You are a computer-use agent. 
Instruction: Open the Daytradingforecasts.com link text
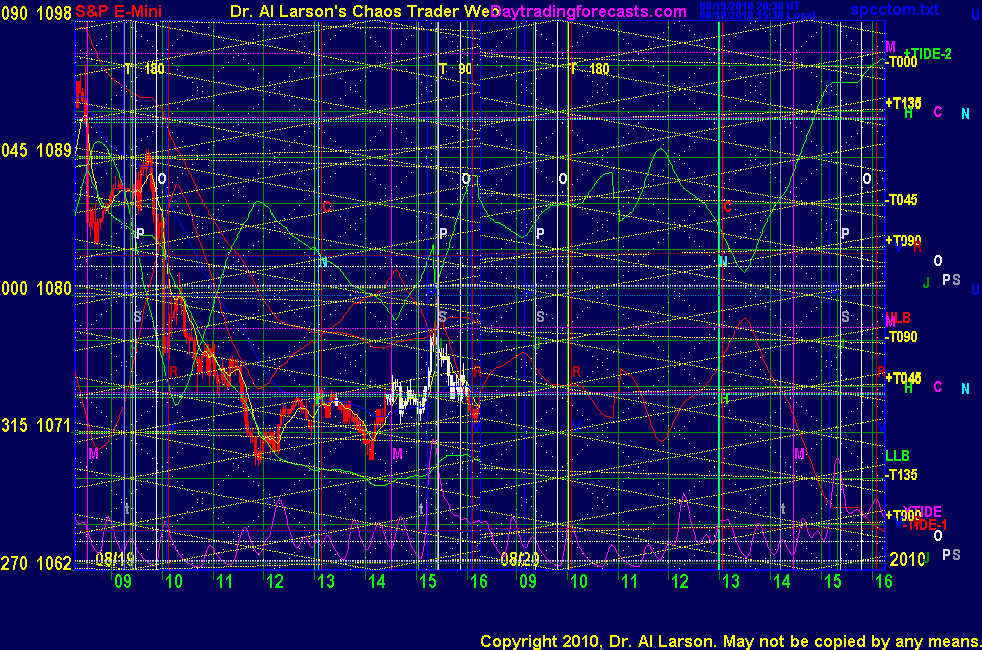coord(589,11)
